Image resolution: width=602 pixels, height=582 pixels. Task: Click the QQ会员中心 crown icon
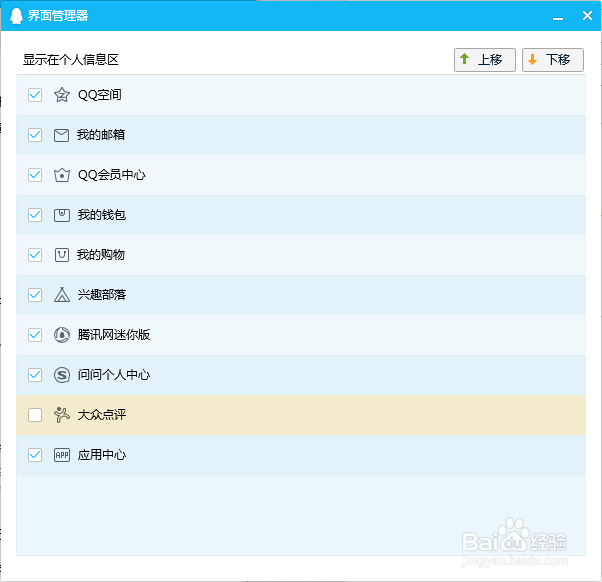coord(61,175)
